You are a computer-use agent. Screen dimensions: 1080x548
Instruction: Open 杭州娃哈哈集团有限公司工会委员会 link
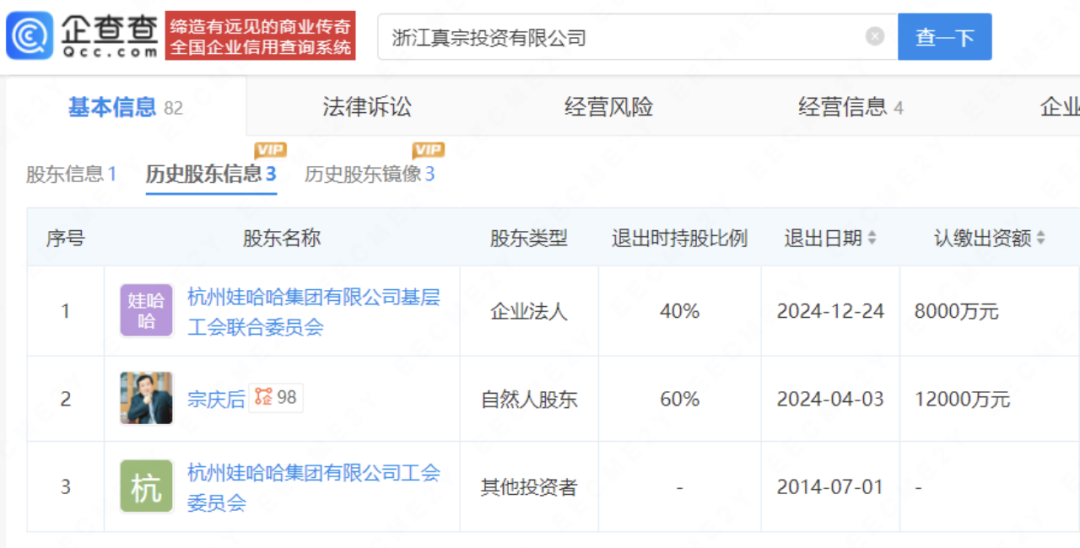point(313,487)
